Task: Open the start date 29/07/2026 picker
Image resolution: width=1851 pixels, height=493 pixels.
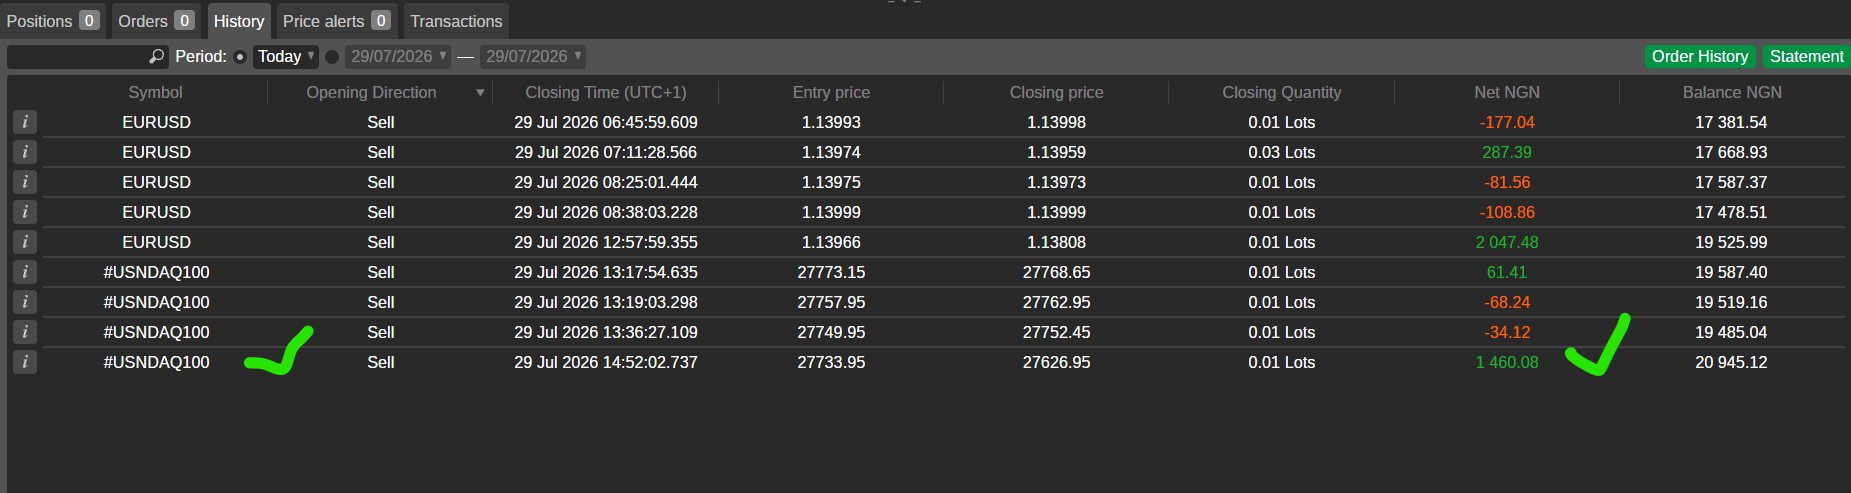Action: 398,57
